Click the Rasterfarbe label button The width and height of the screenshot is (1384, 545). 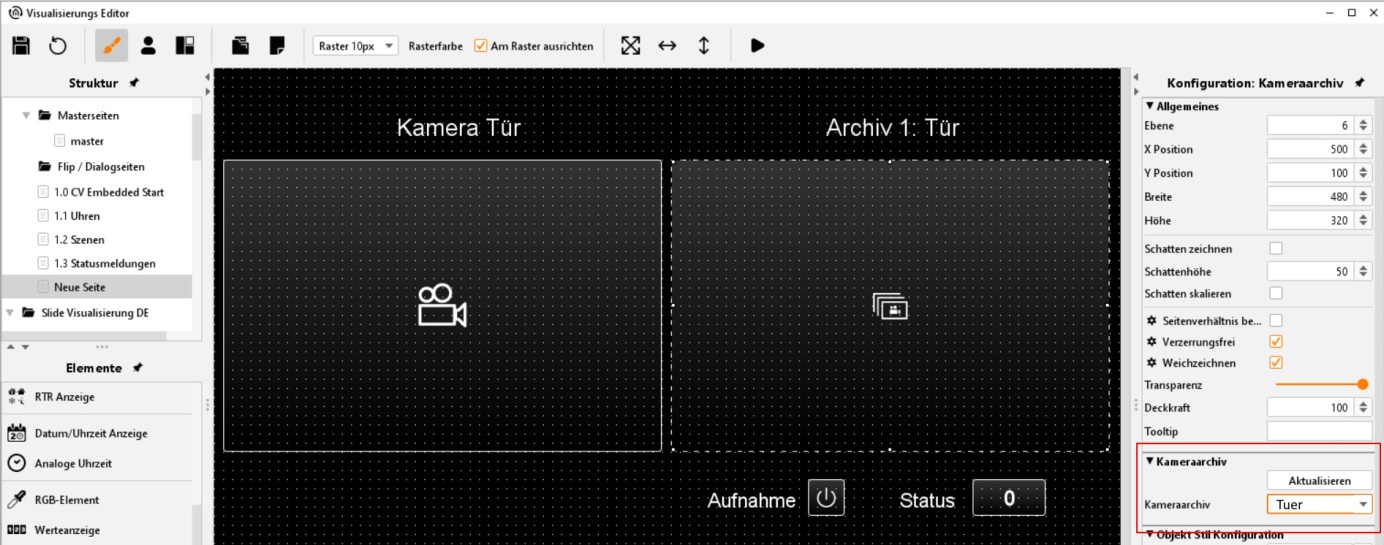pyautogui.click(x=435, y=46)
